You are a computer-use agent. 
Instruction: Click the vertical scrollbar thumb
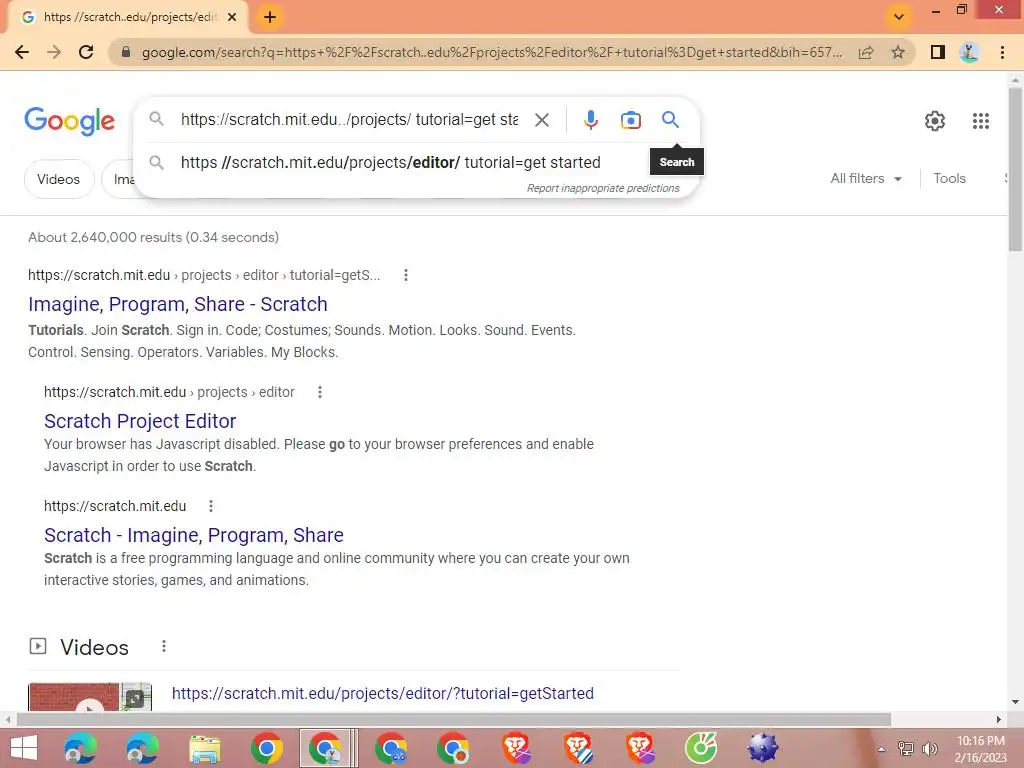1015,168
